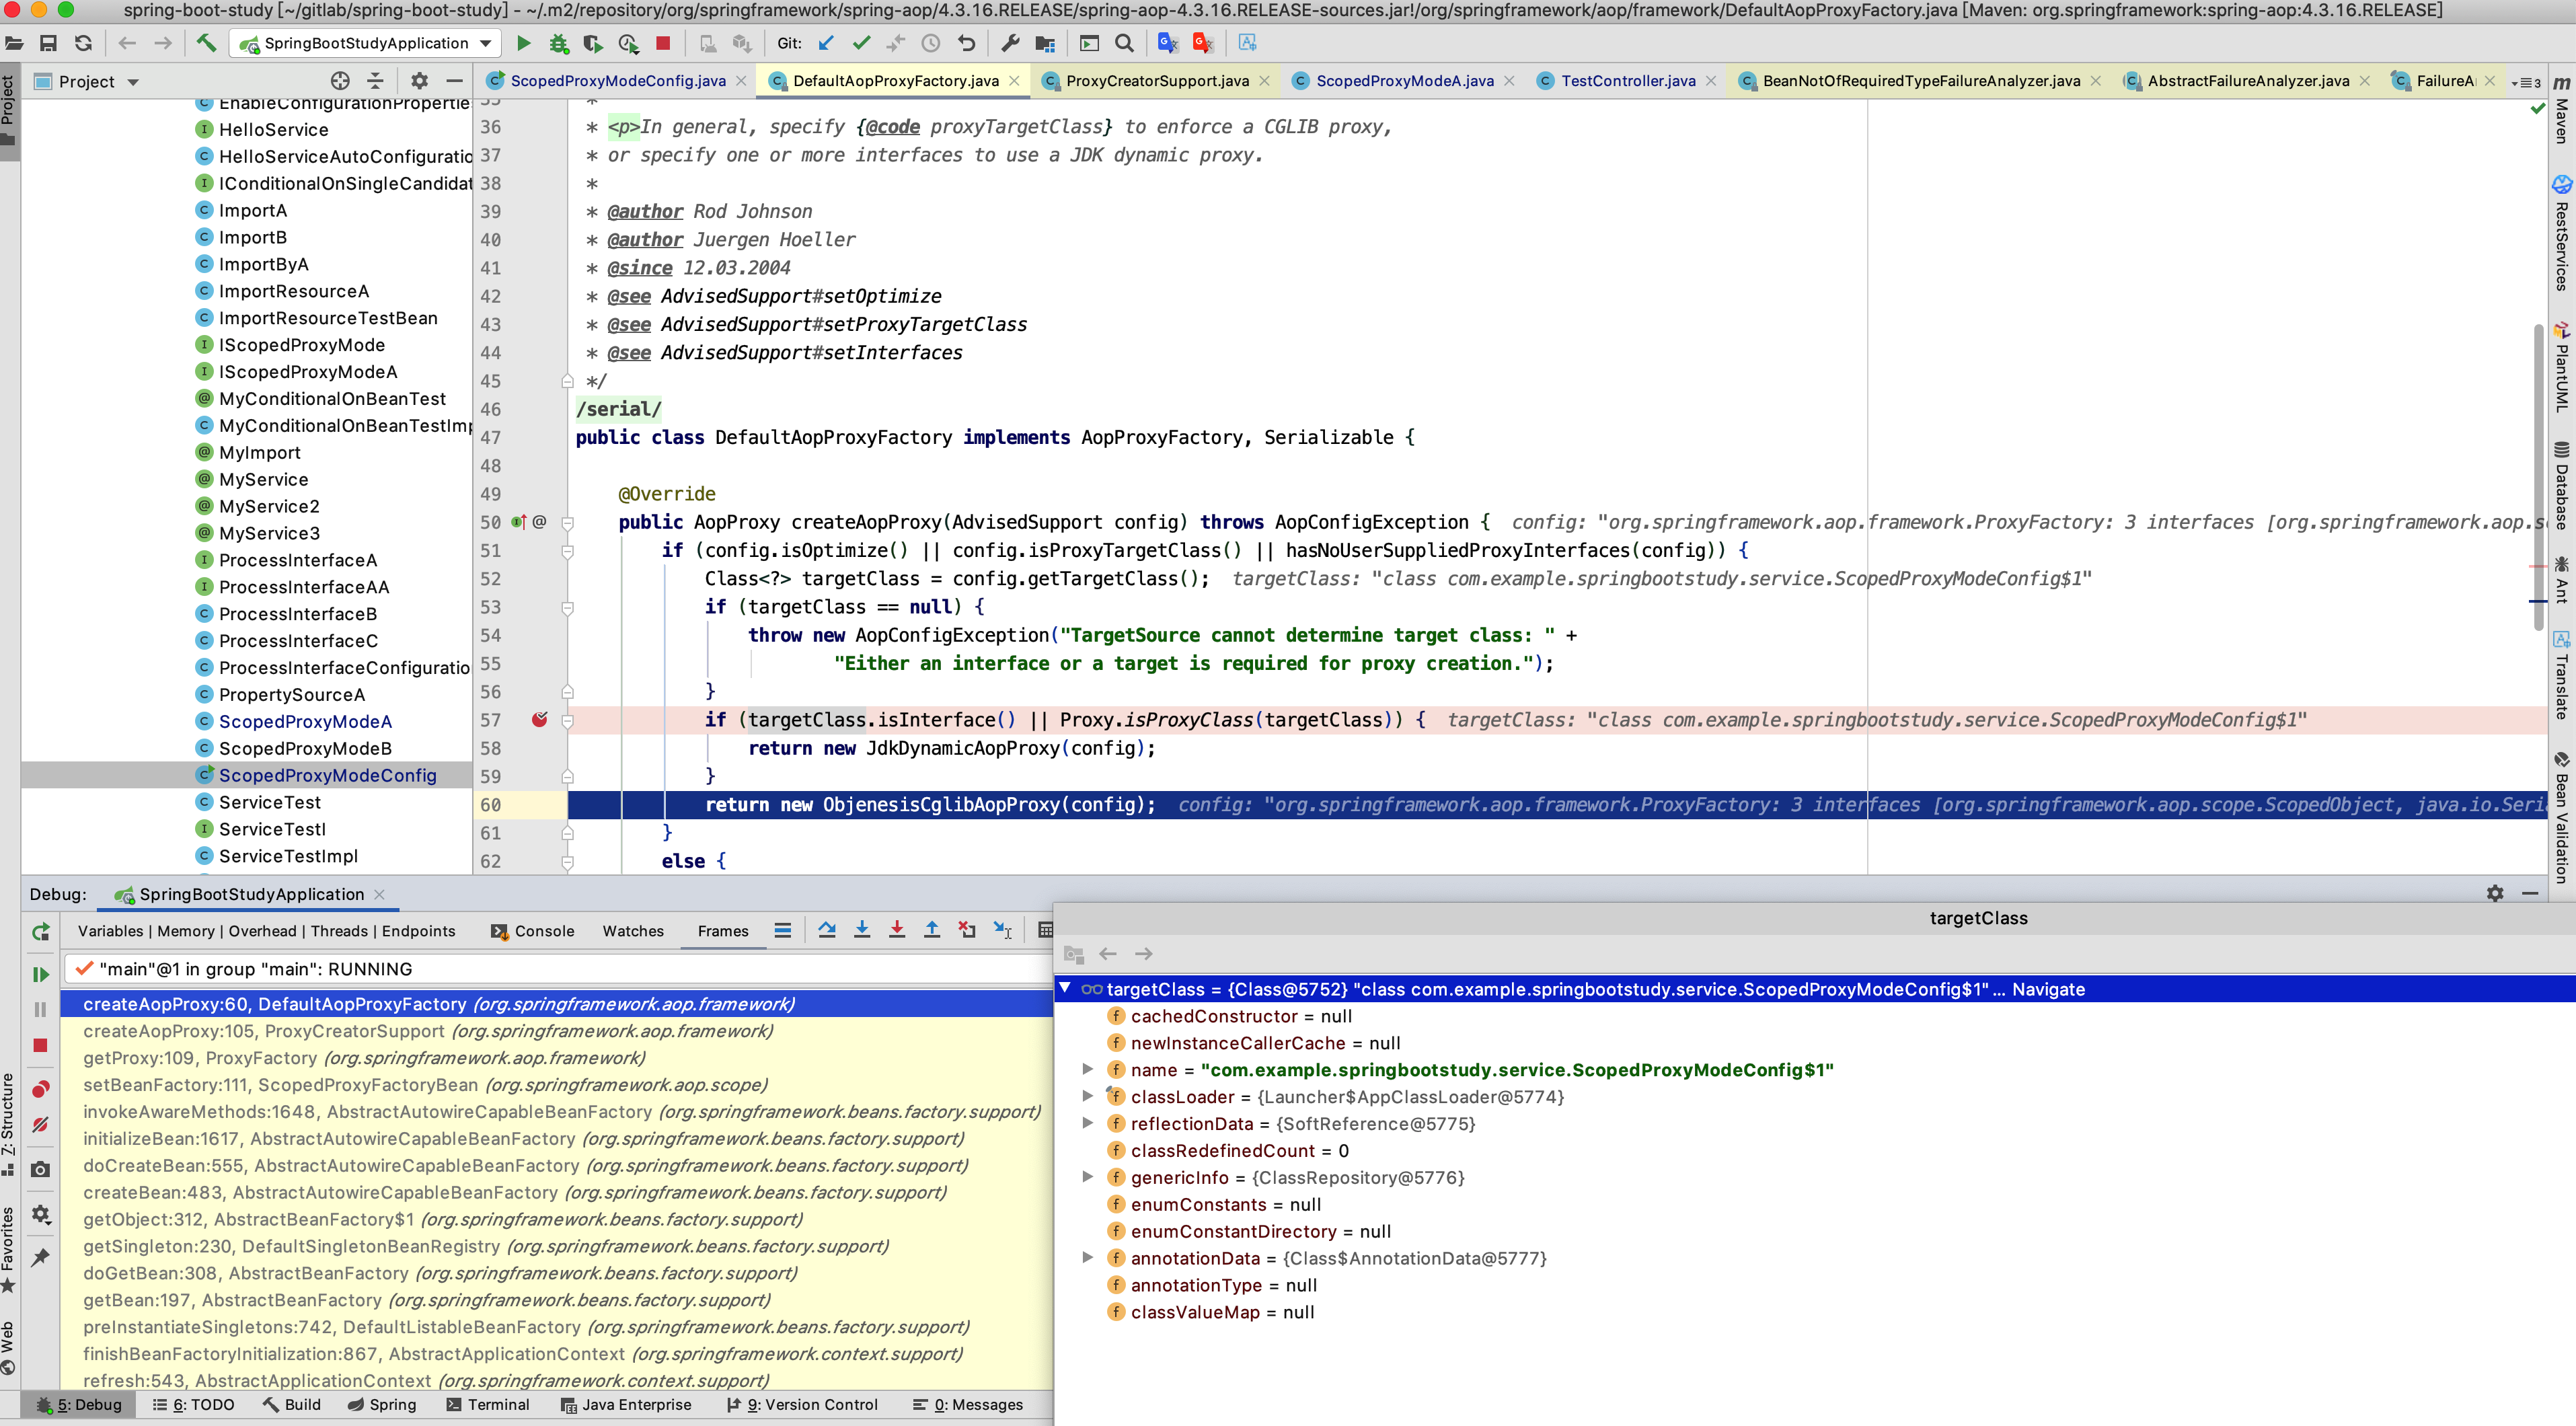This screenshot has width=2576, height=1426.
Task: Expand the classLoader field node
Action: (x=1088, y=1096)
